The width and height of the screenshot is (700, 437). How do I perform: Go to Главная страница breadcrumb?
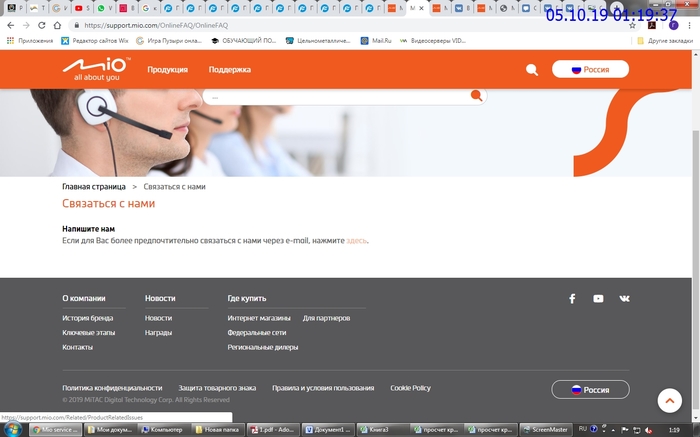tap(94, 187)
